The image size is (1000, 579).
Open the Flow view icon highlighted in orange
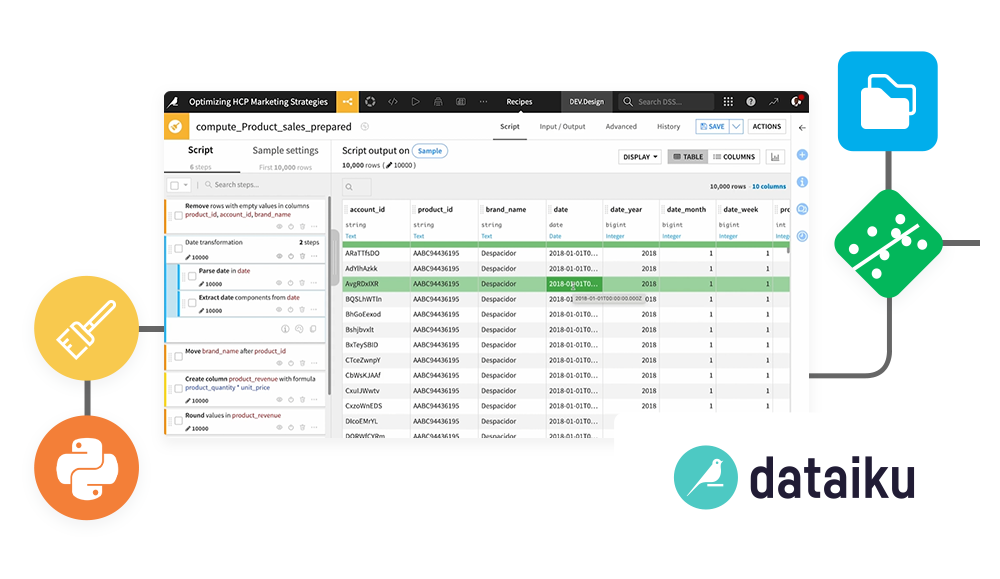pos(348,101)
